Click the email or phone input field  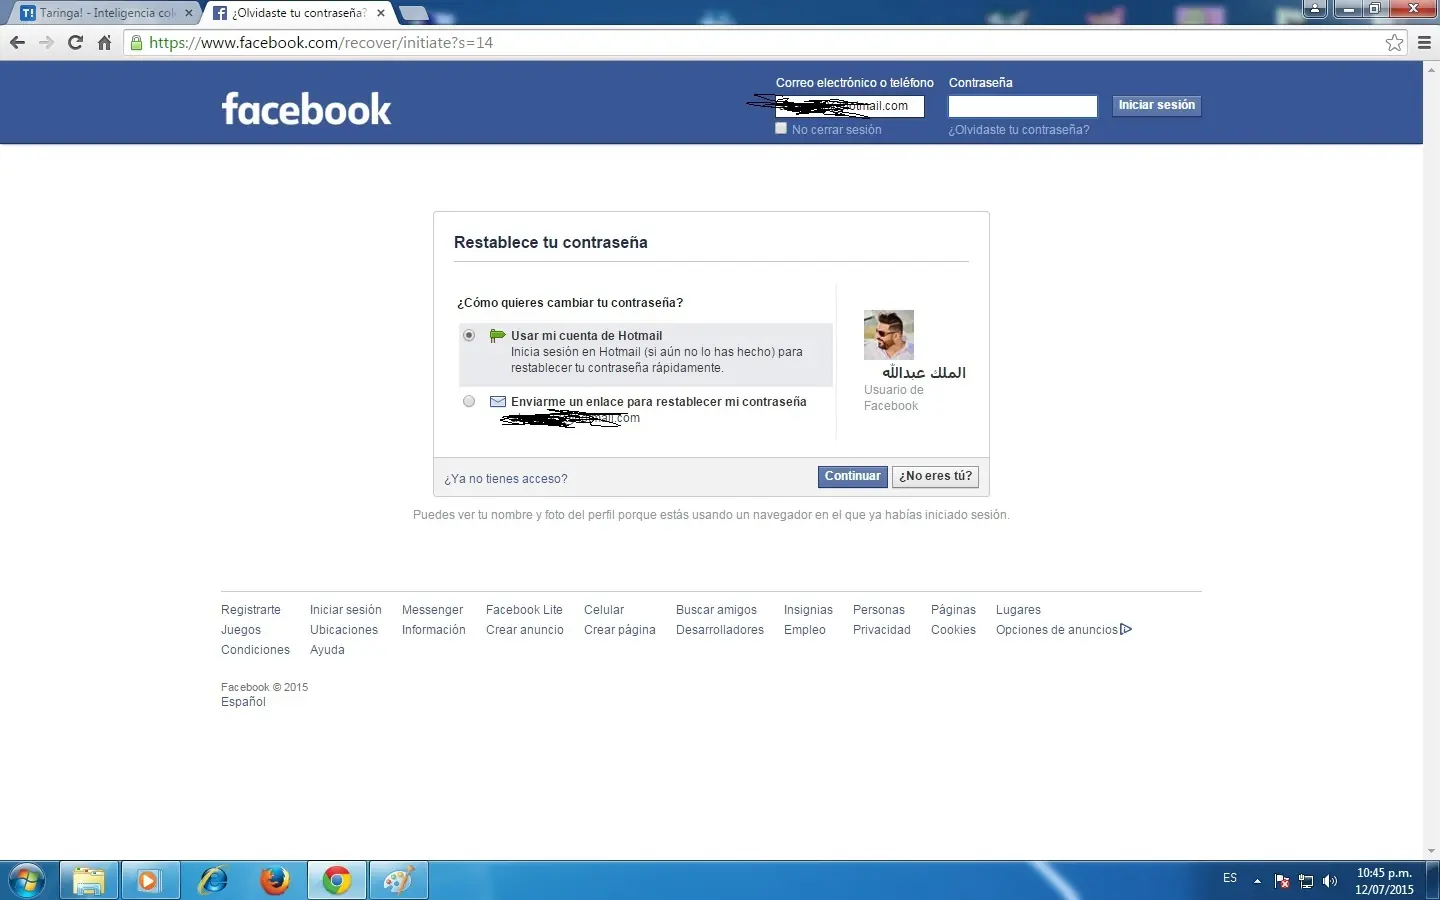pyautogui.click(x=850, y=106)
